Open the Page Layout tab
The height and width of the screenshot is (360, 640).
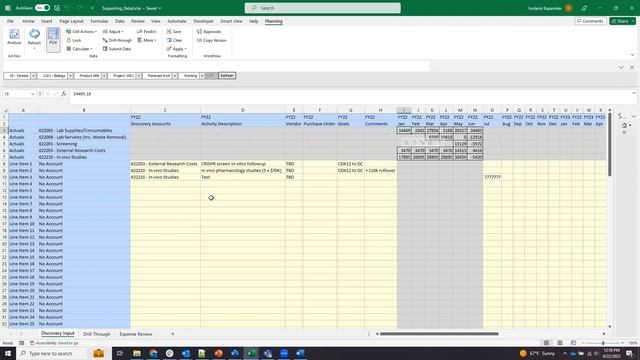[x=71, y=21]
